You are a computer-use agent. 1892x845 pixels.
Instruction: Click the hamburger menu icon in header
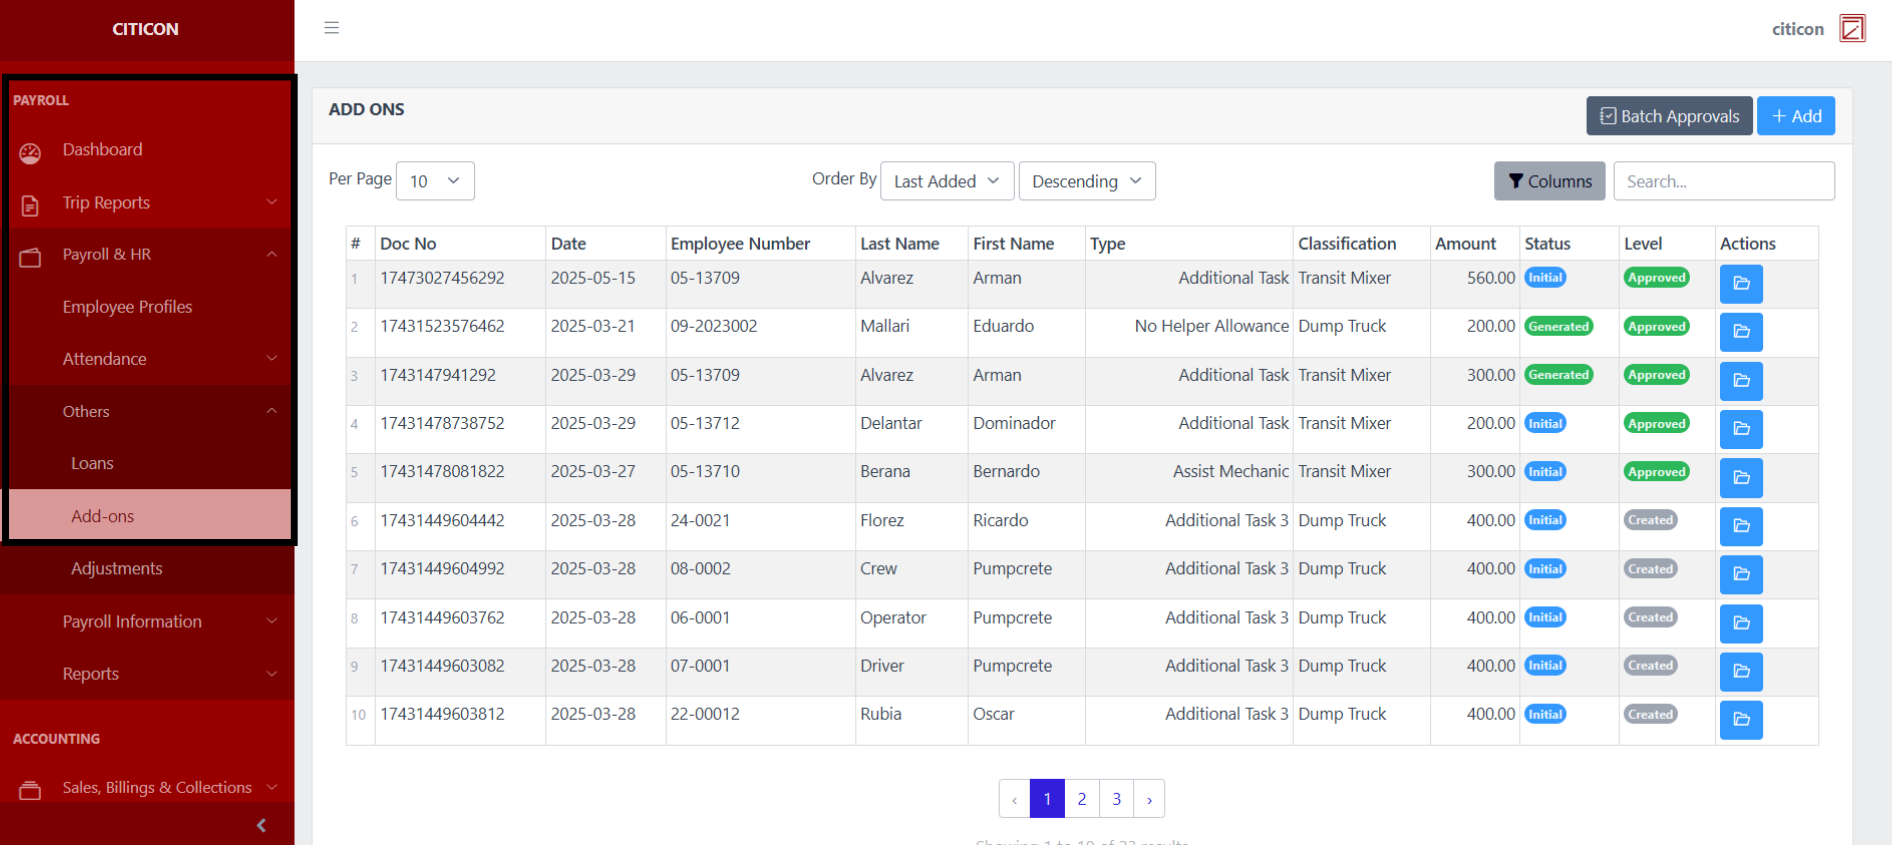(x=332, y=28)
